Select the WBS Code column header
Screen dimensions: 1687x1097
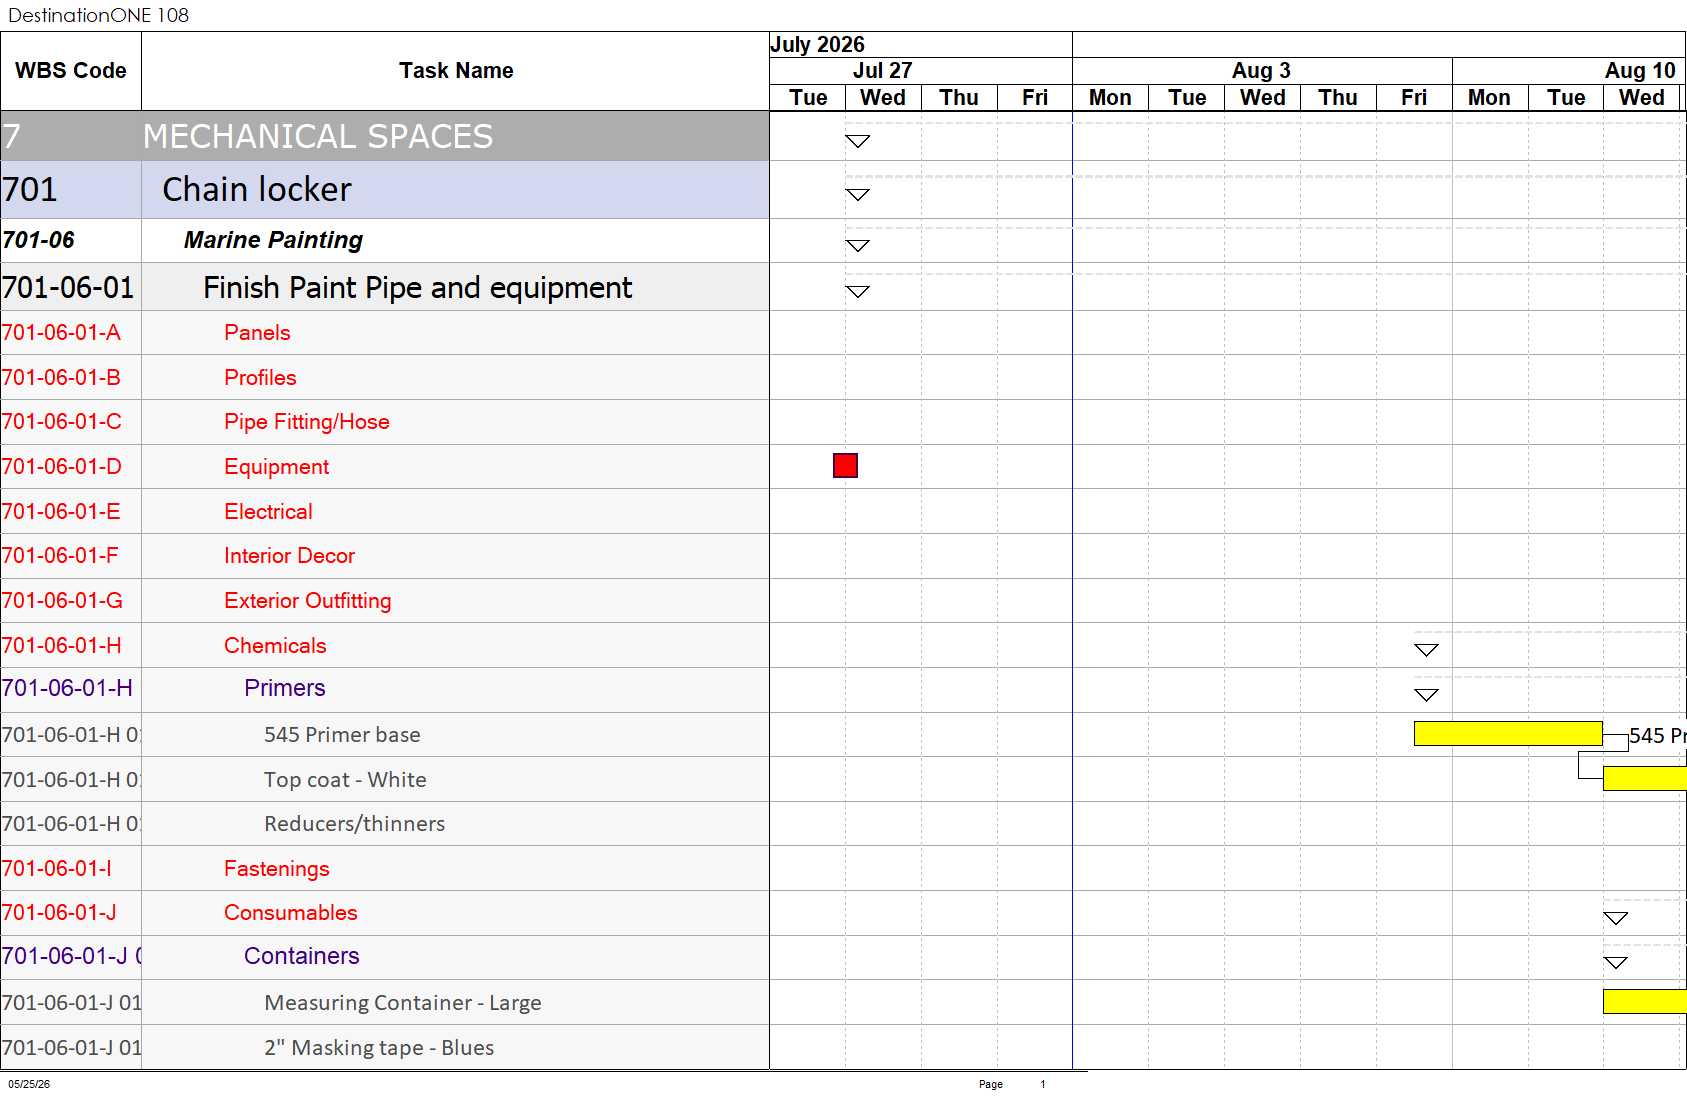tap(71, 71)
